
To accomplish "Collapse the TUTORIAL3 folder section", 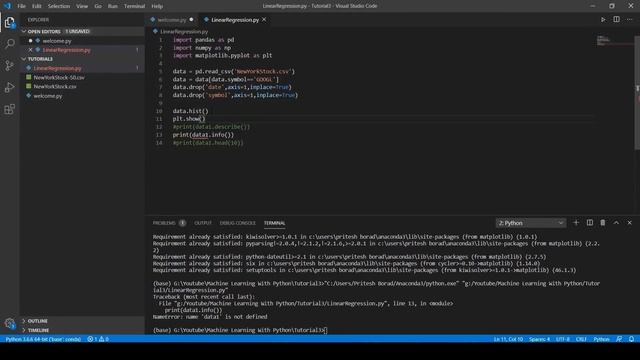I will [40, 59].
